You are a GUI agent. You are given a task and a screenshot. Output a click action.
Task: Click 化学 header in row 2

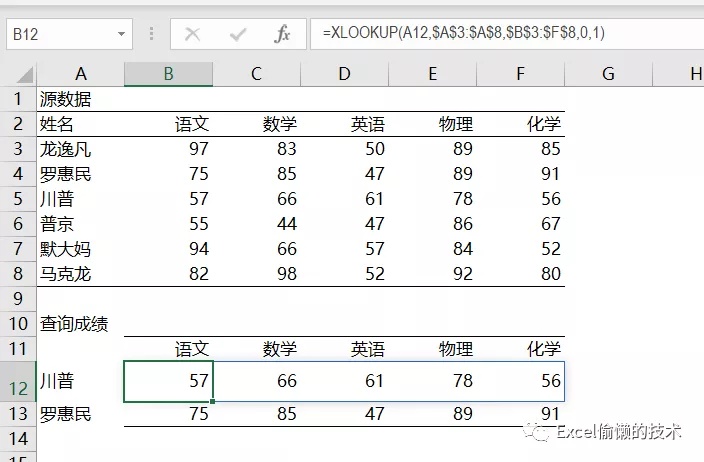[520, 123]
